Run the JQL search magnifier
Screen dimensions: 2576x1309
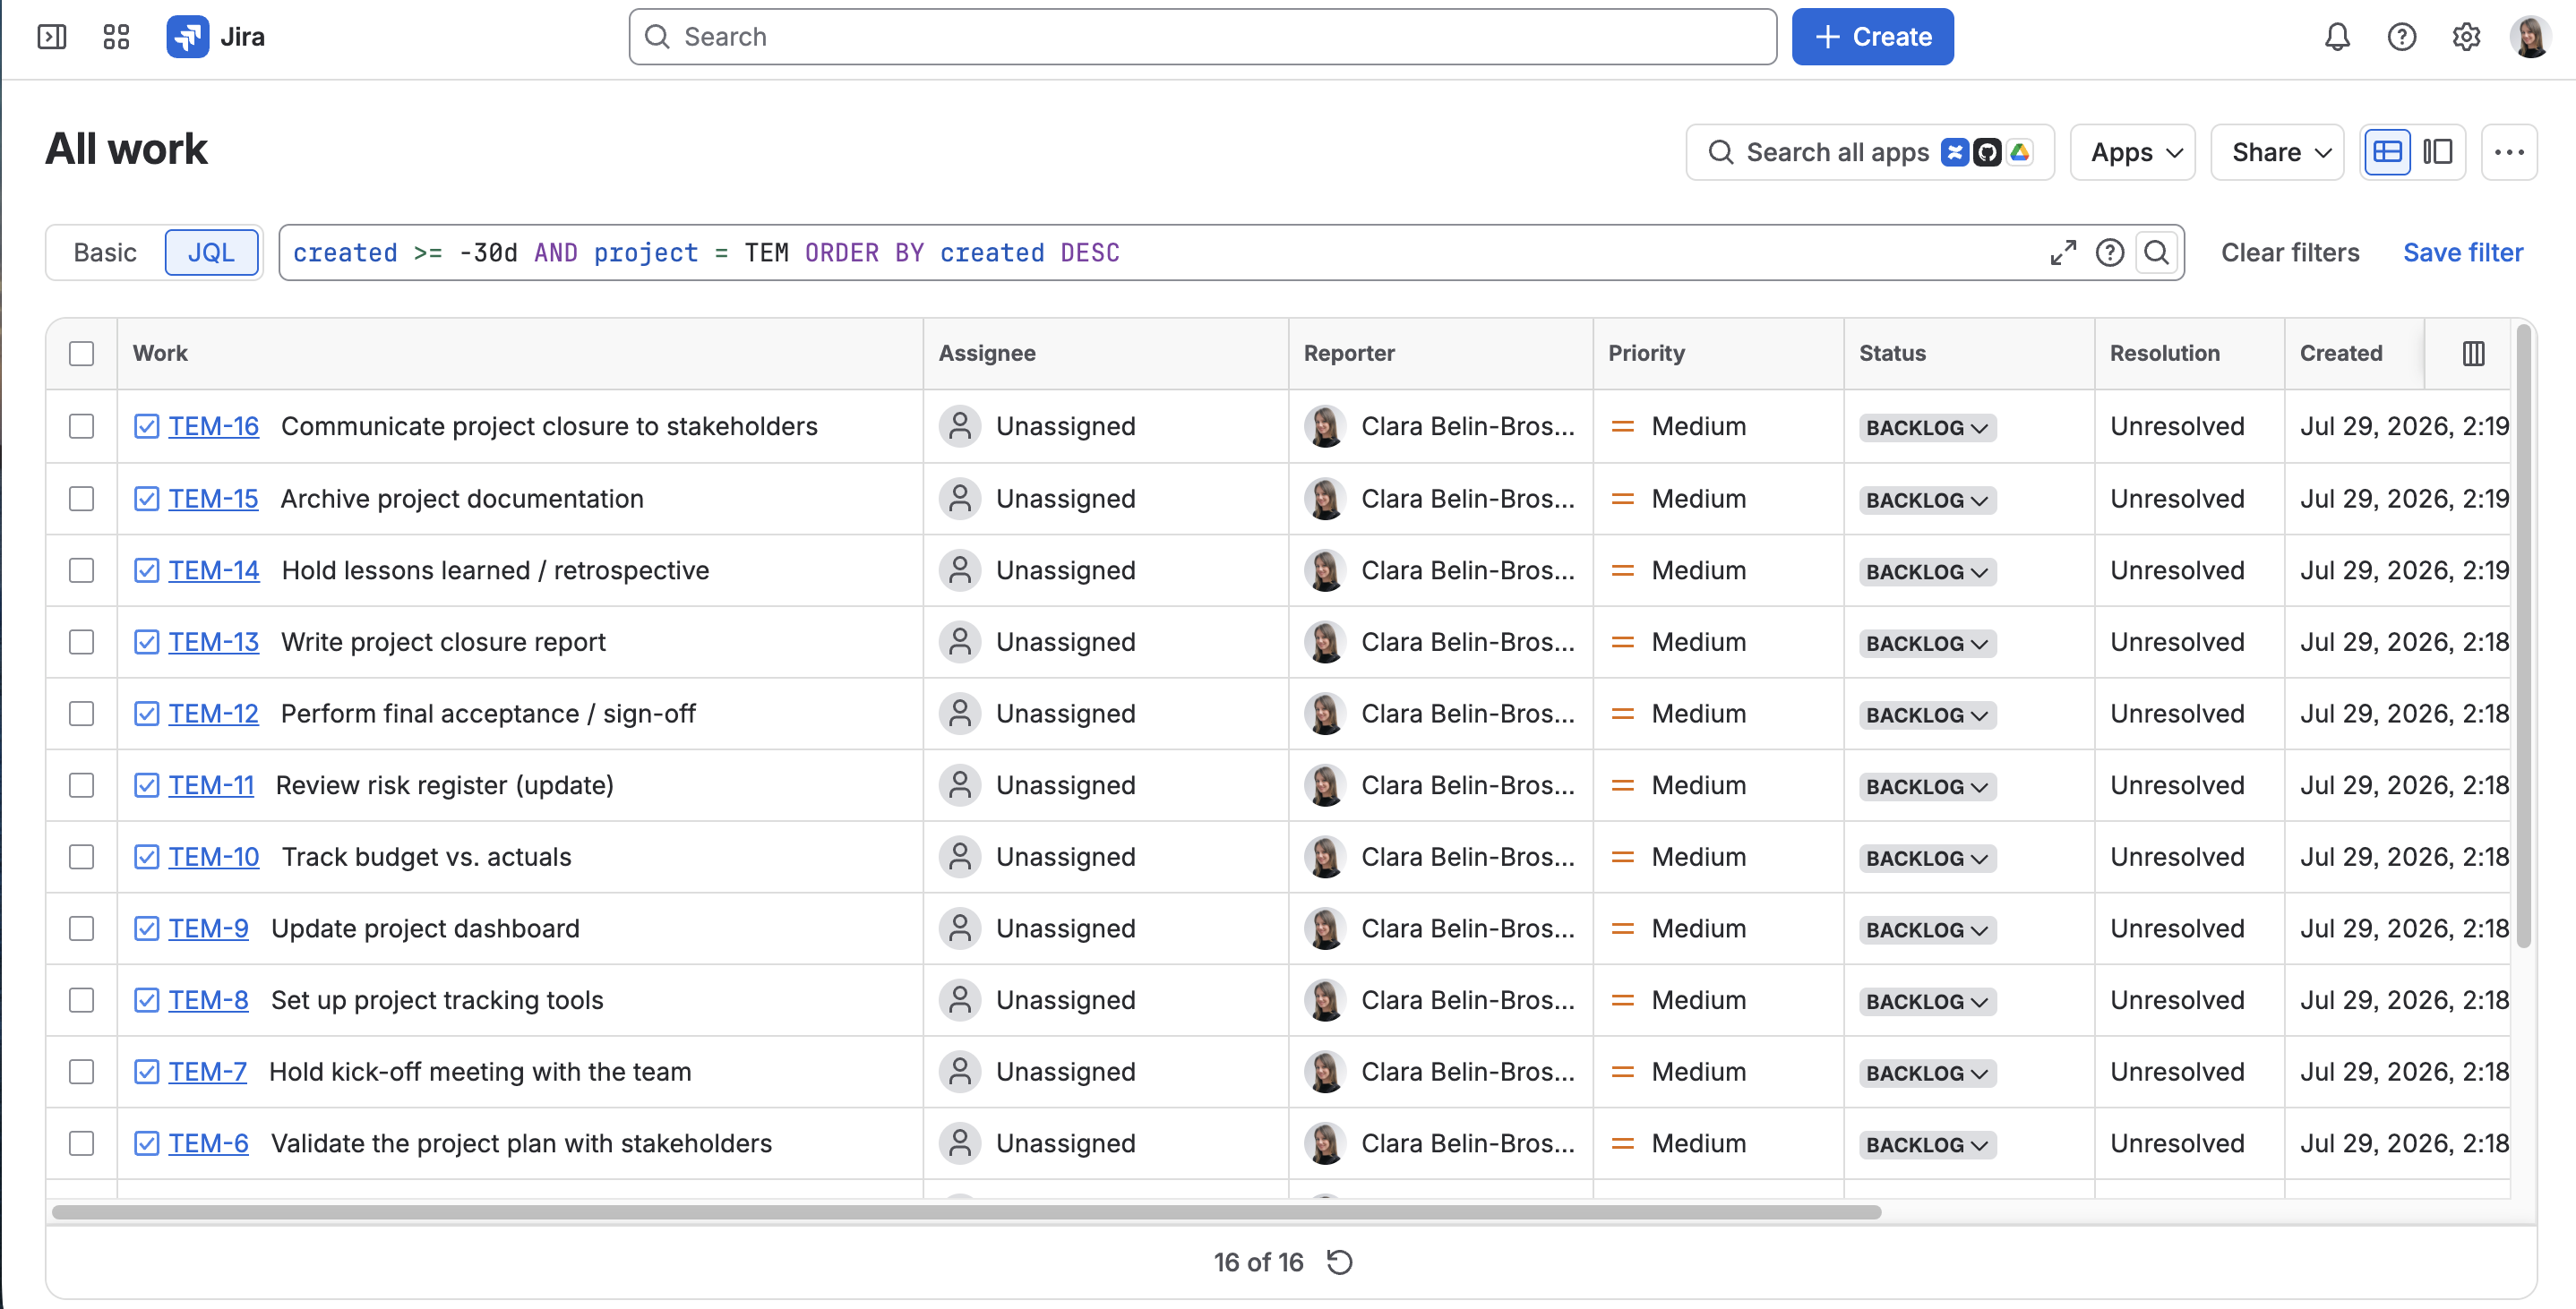coord(2157,253)
